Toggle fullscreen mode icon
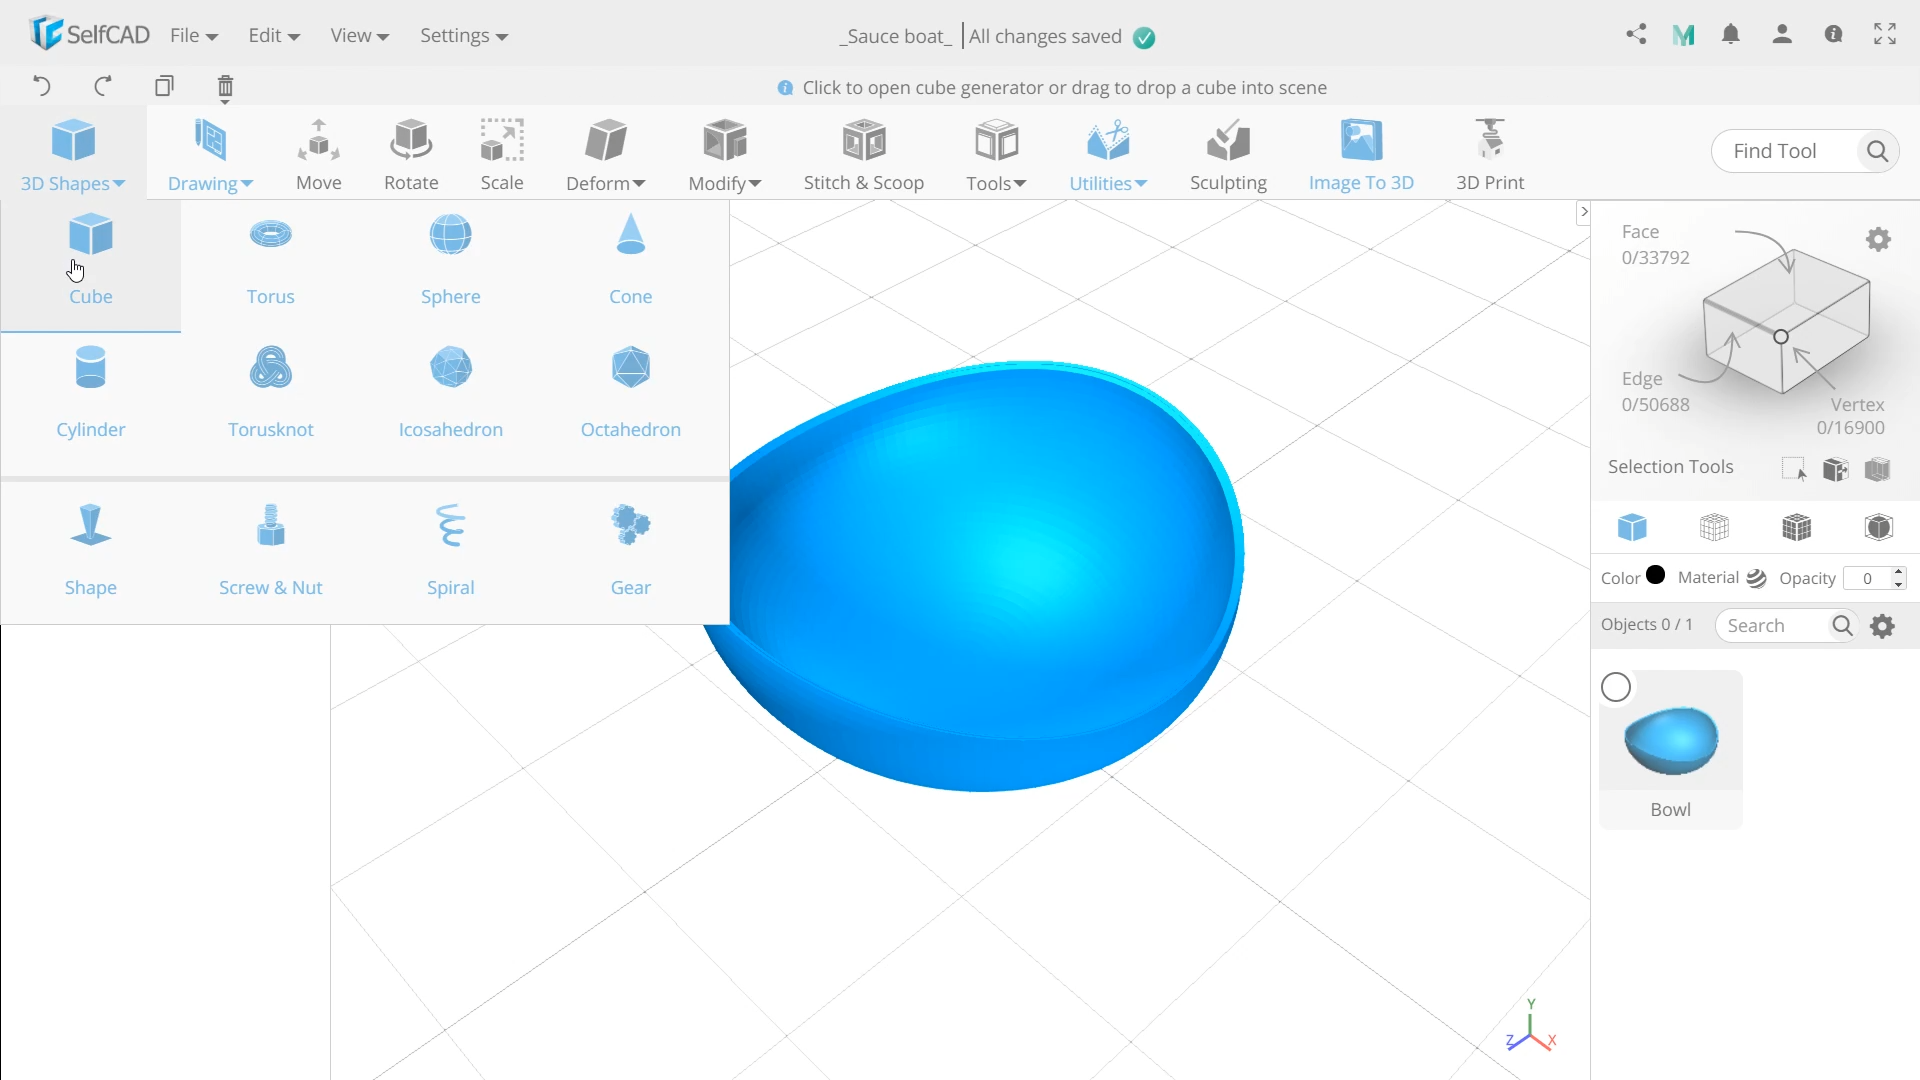This screenshot has width=1920, height=1080. [x=1885, y=35]
